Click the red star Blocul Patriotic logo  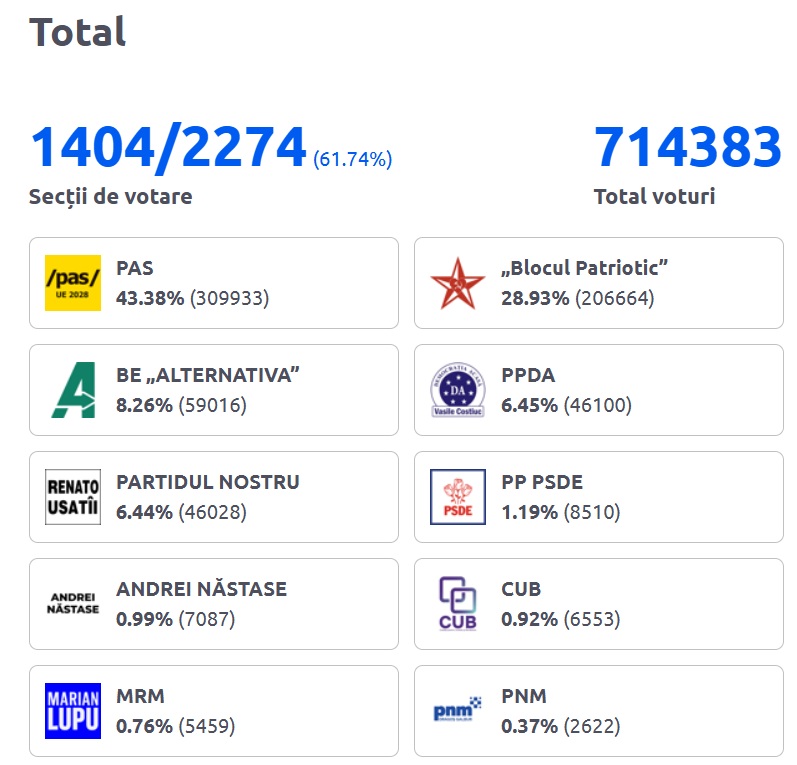point(457,283)
